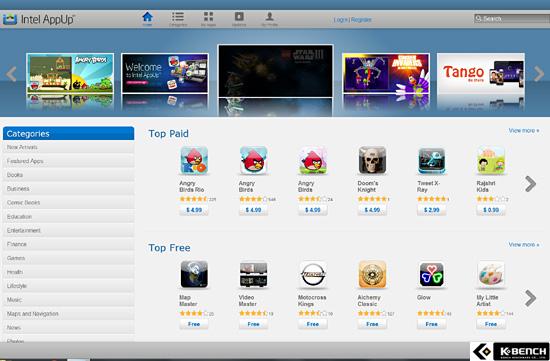Click the Top Paid section heading
Screen dimensions: 550x361
[x=168, y=134]
